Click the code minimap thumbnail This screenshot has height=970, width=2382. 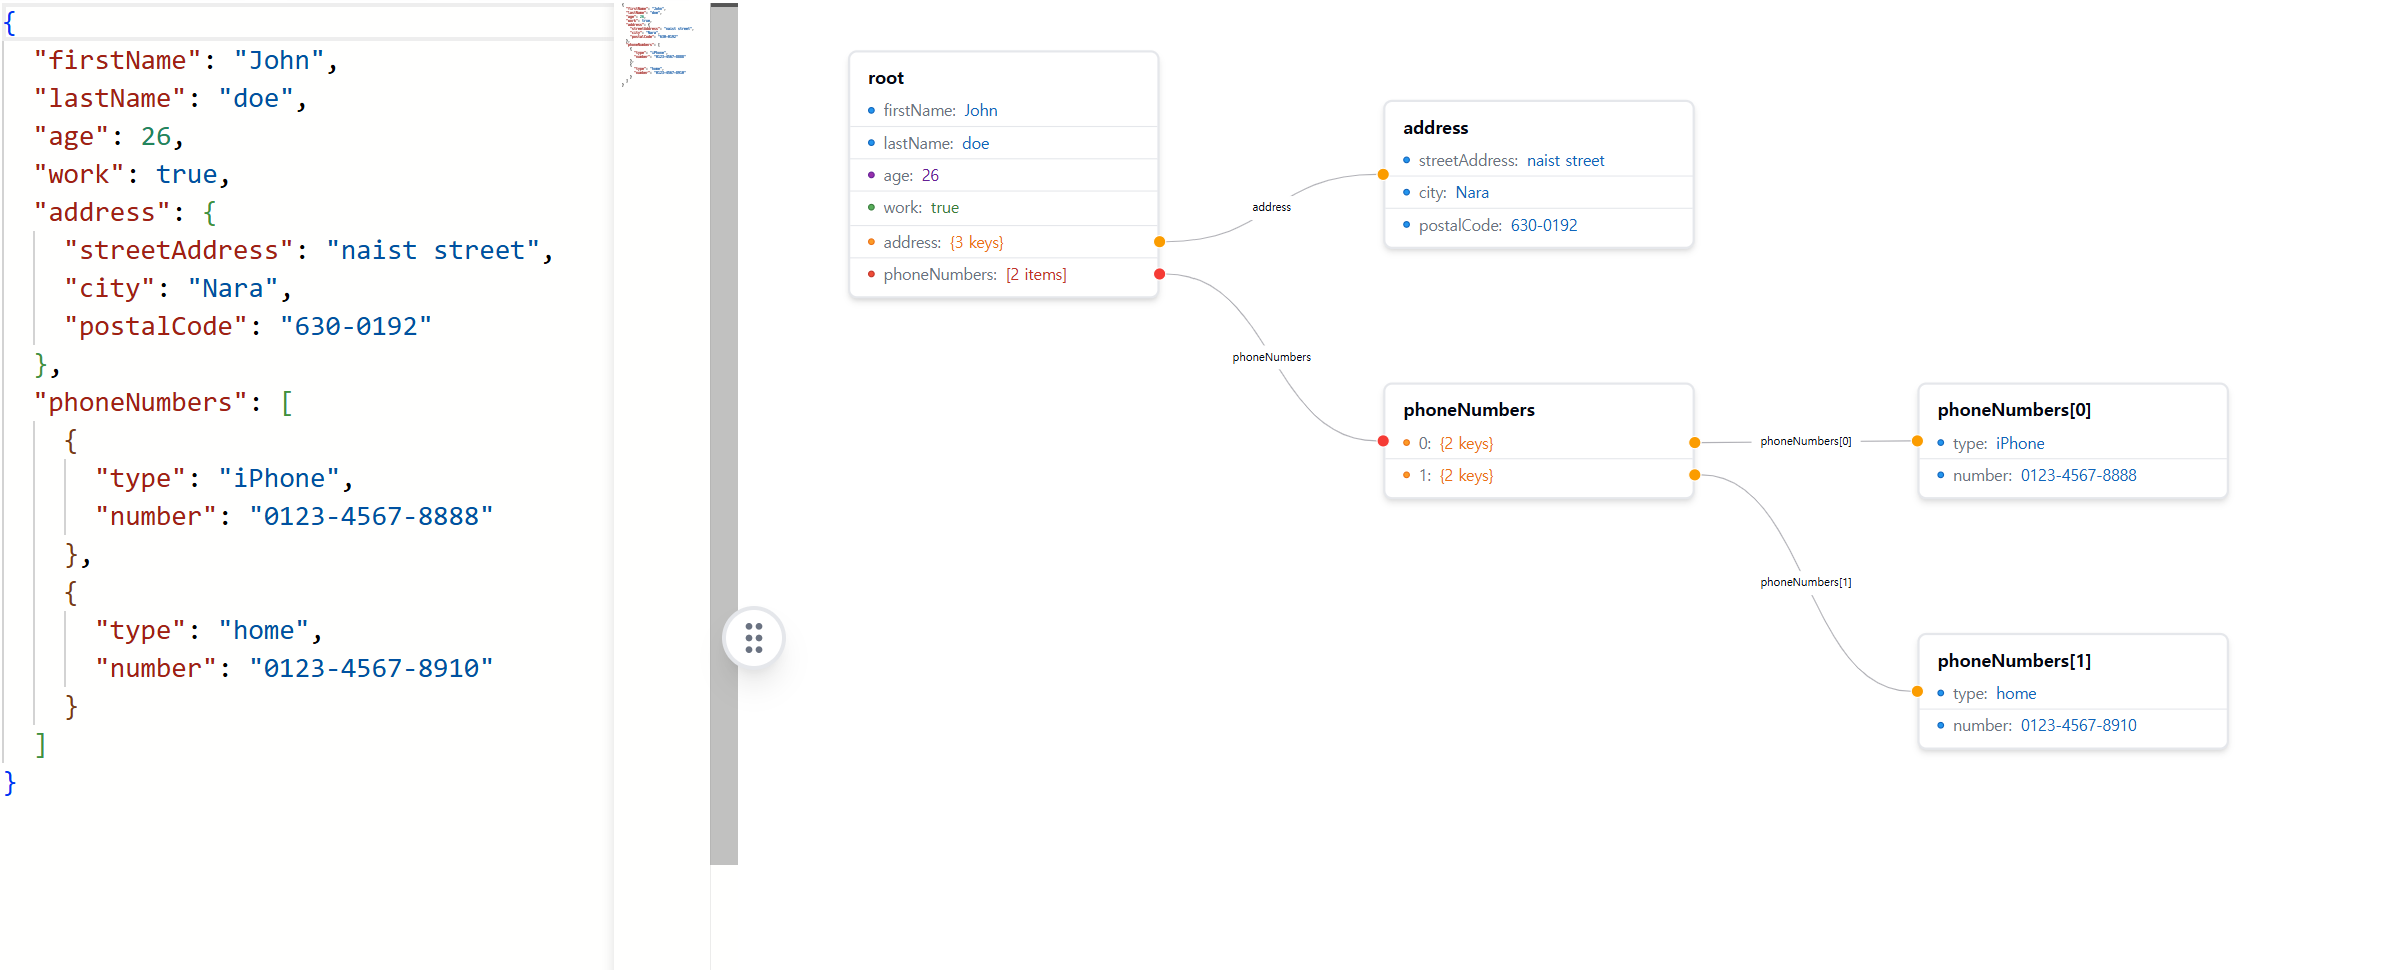[x=657, y=45]
